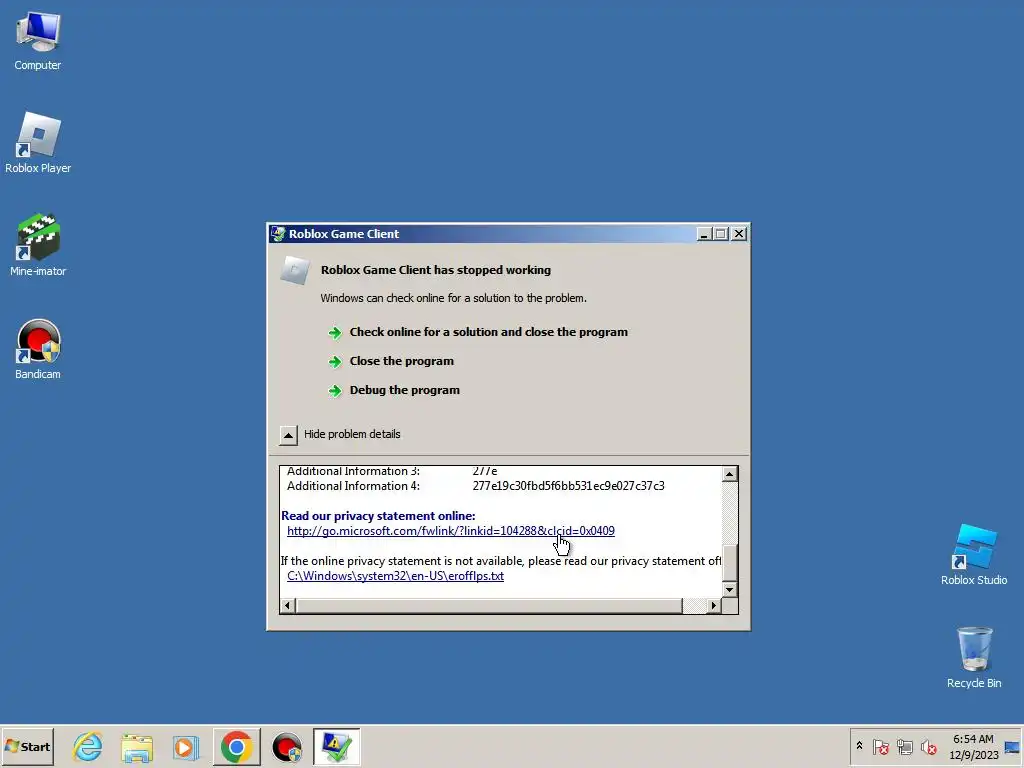Close the Roblox Game Client dialog

739,234
